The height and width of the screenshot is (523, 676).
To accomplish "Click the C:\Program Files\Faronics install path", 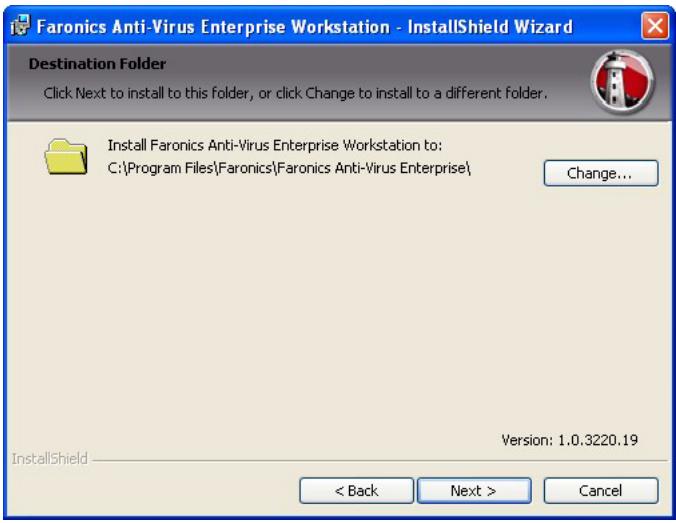I will (x=289, y=167).
